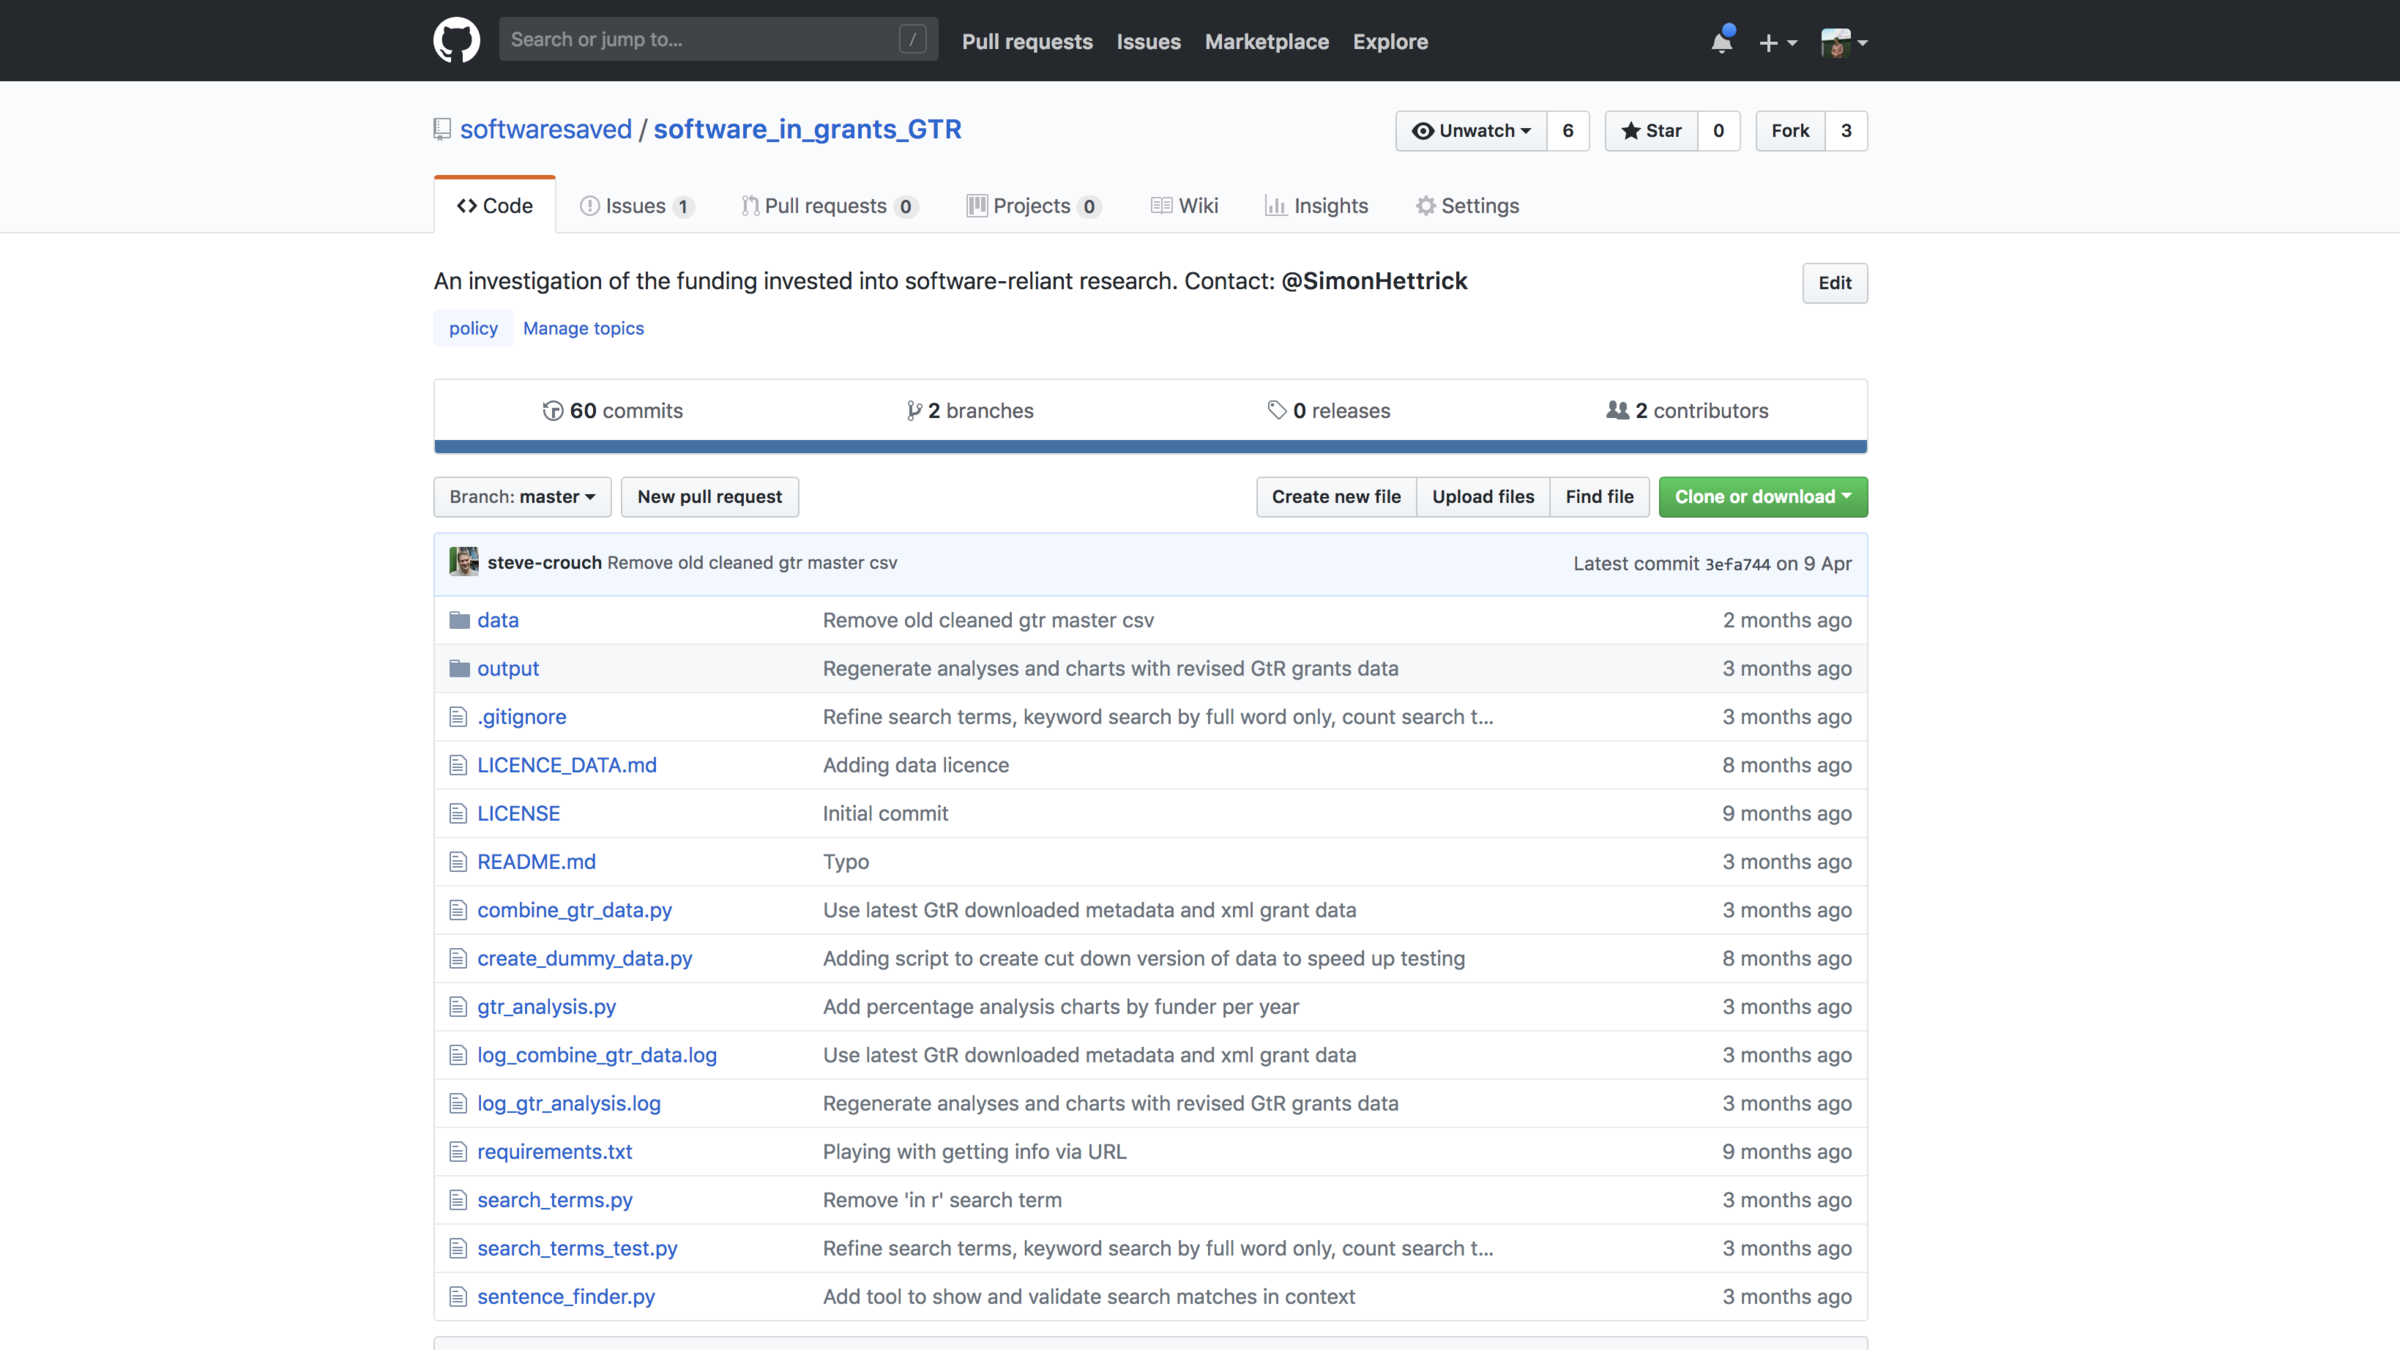The image size is (2400, 1350).
Task: Click the GitHub Octocat logo
Action: (x=456, y=40)
